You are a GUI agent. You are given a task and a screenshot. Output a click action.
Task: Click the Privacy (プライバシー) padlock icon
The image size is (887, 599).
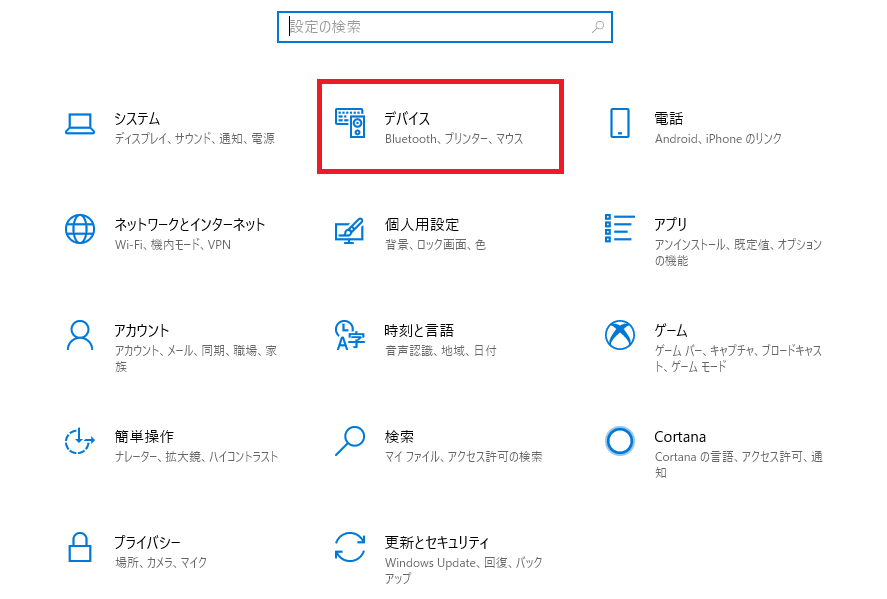click(80, 547)
